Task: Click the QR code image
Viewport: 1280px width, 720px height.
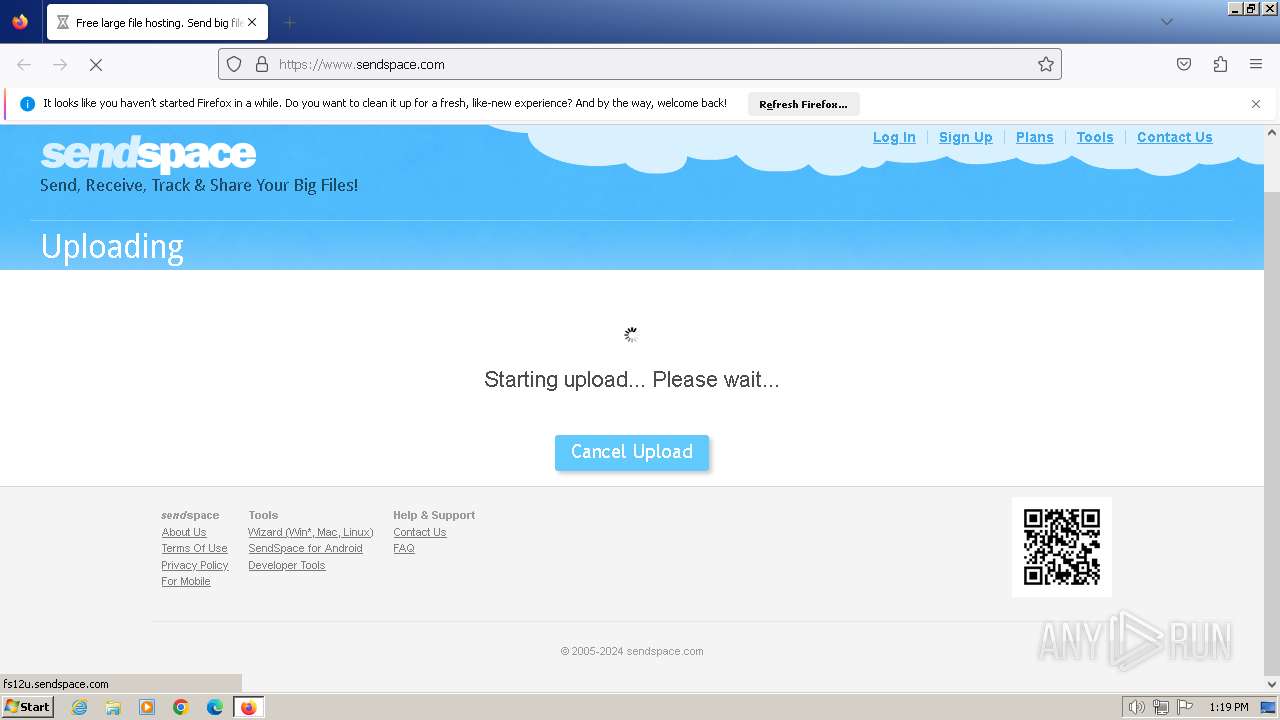Action: [x=1062, y=547]
